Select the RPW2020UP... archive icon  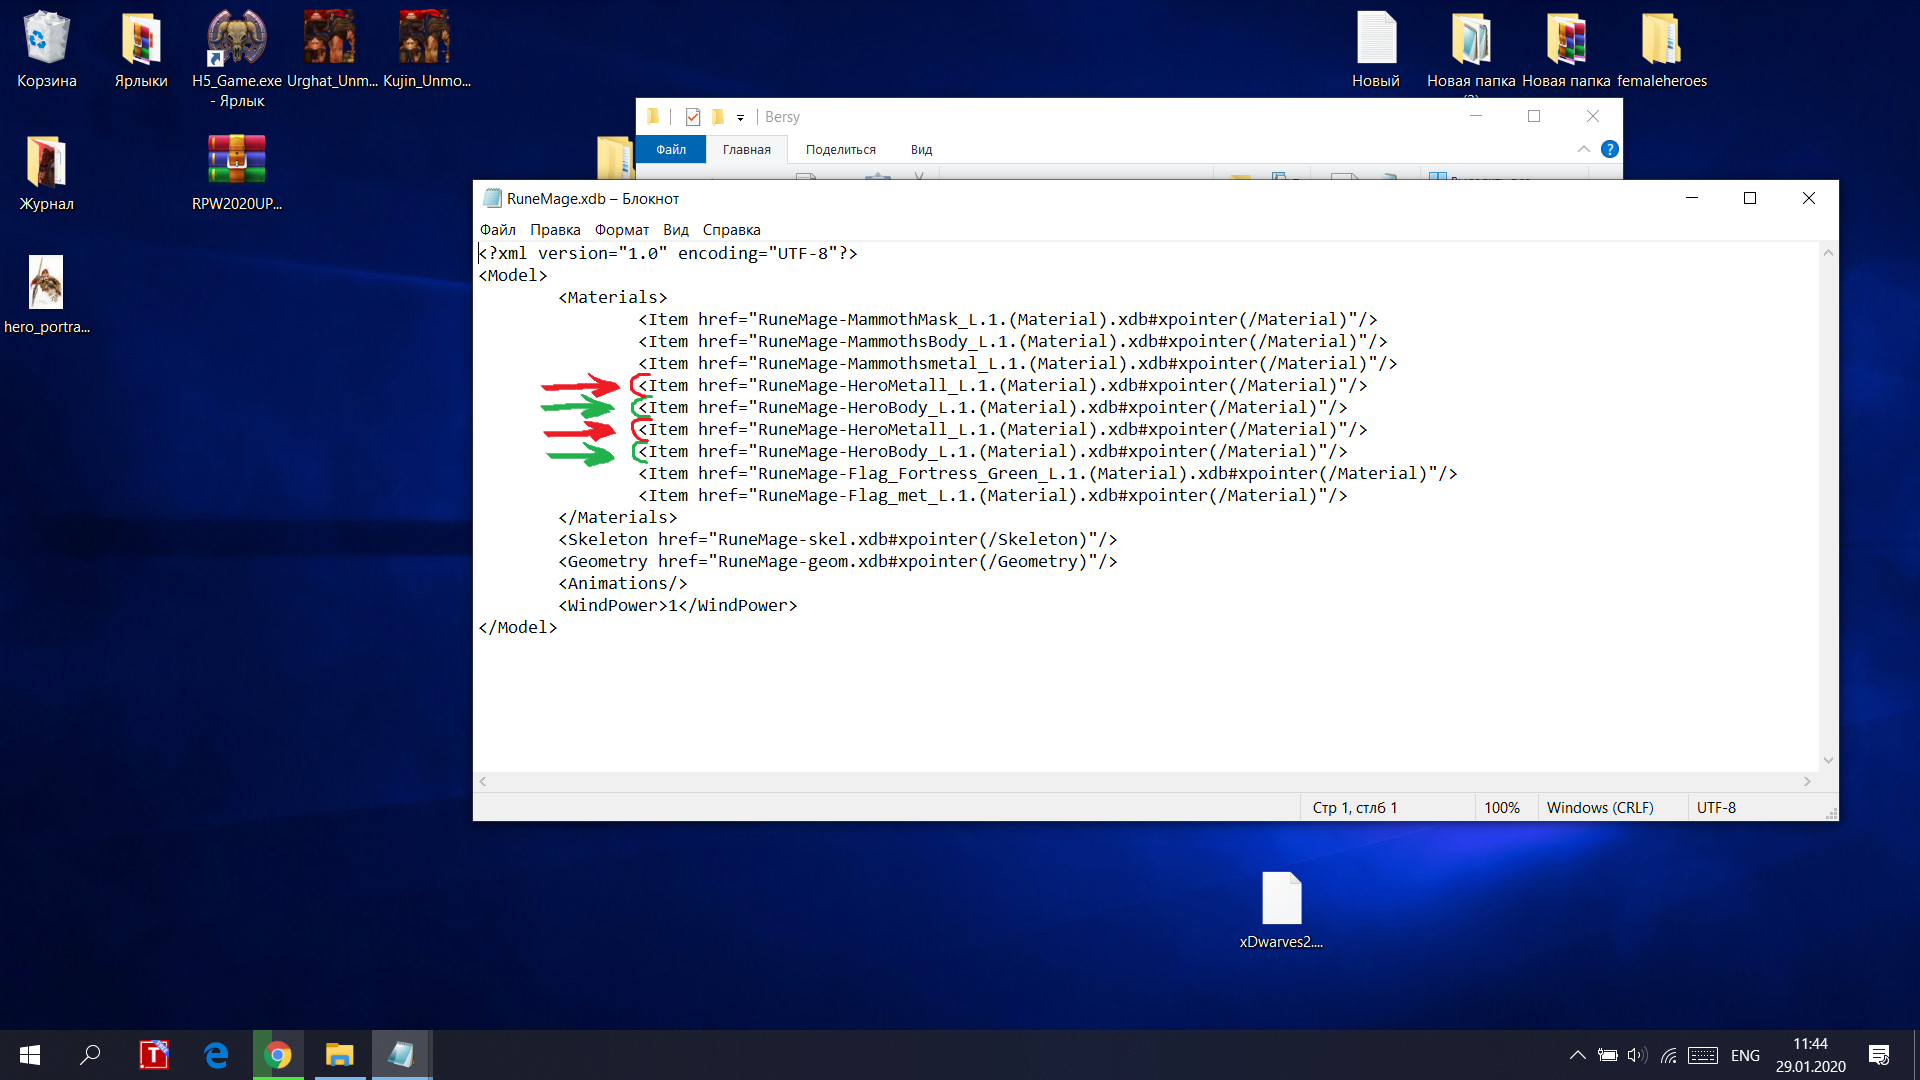[x=237, y=173]
